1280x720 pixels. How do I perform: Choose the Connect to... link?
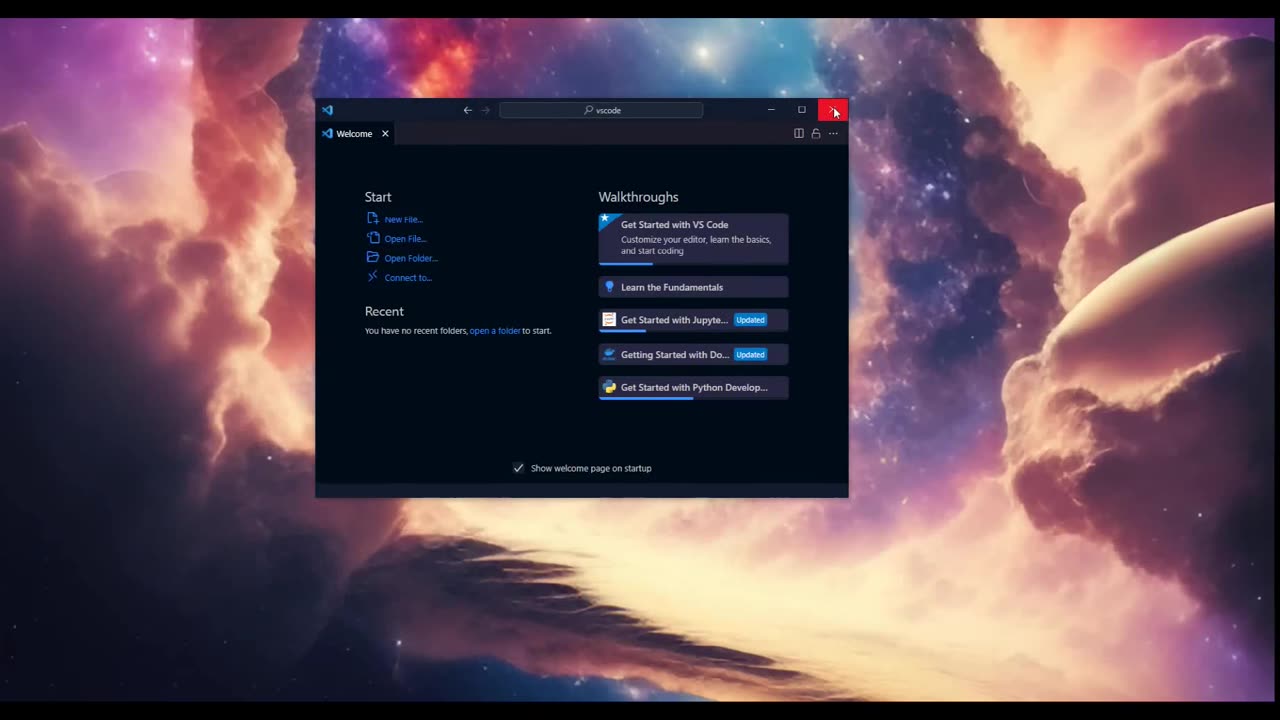pos(408,278)
